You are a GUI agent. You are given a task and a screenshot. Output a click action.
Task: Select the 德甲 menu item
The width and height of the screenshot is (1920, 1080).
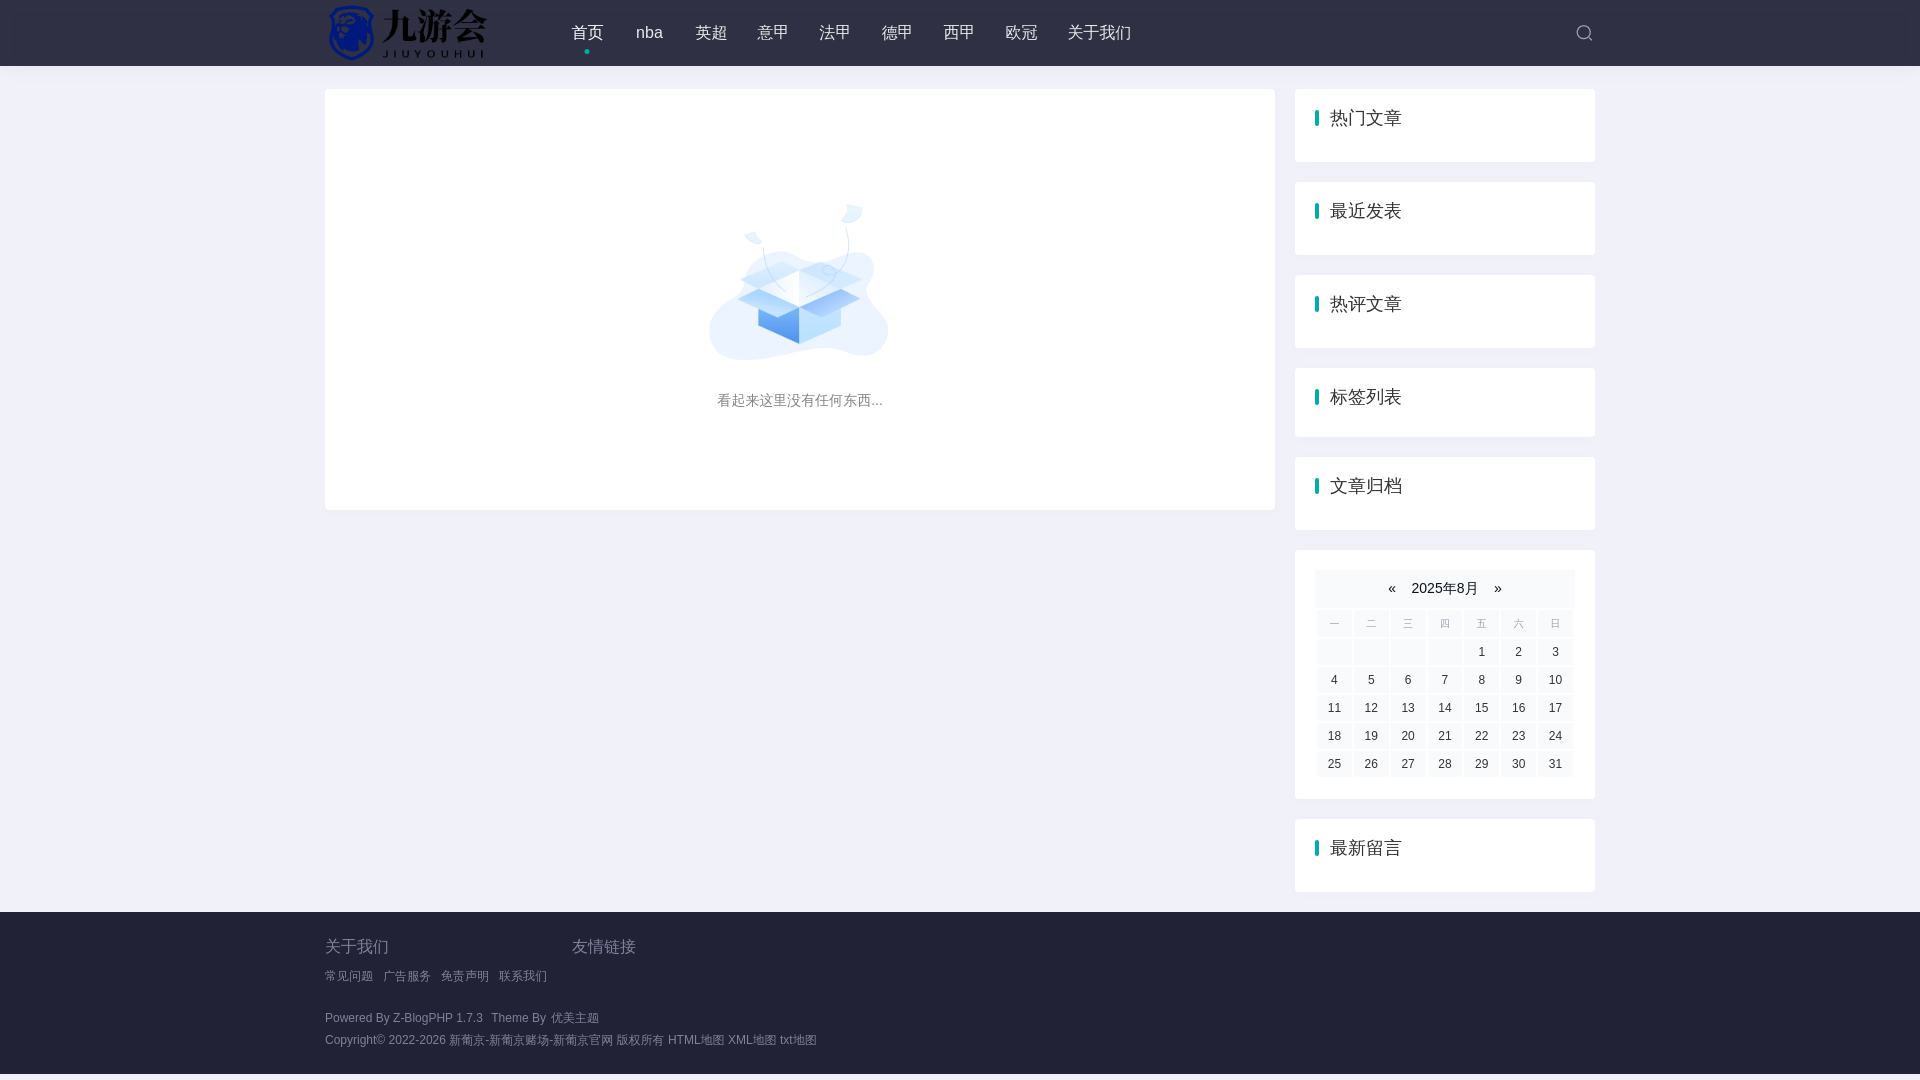click(897, 33)
